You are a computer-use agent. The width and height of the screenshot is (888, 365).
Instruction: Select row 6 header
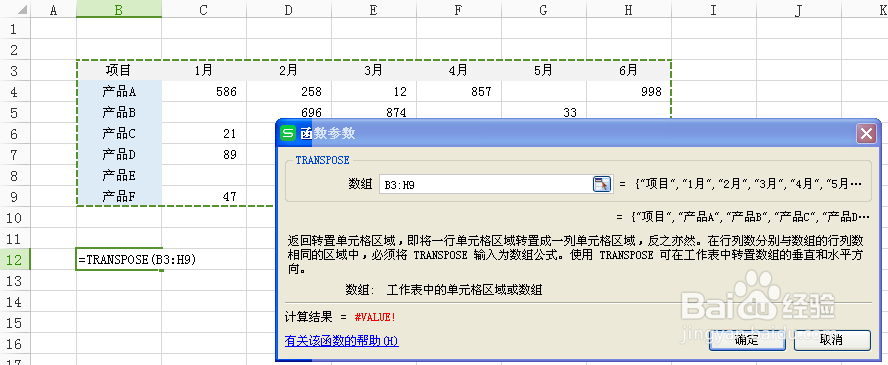[x=15, y=133]
